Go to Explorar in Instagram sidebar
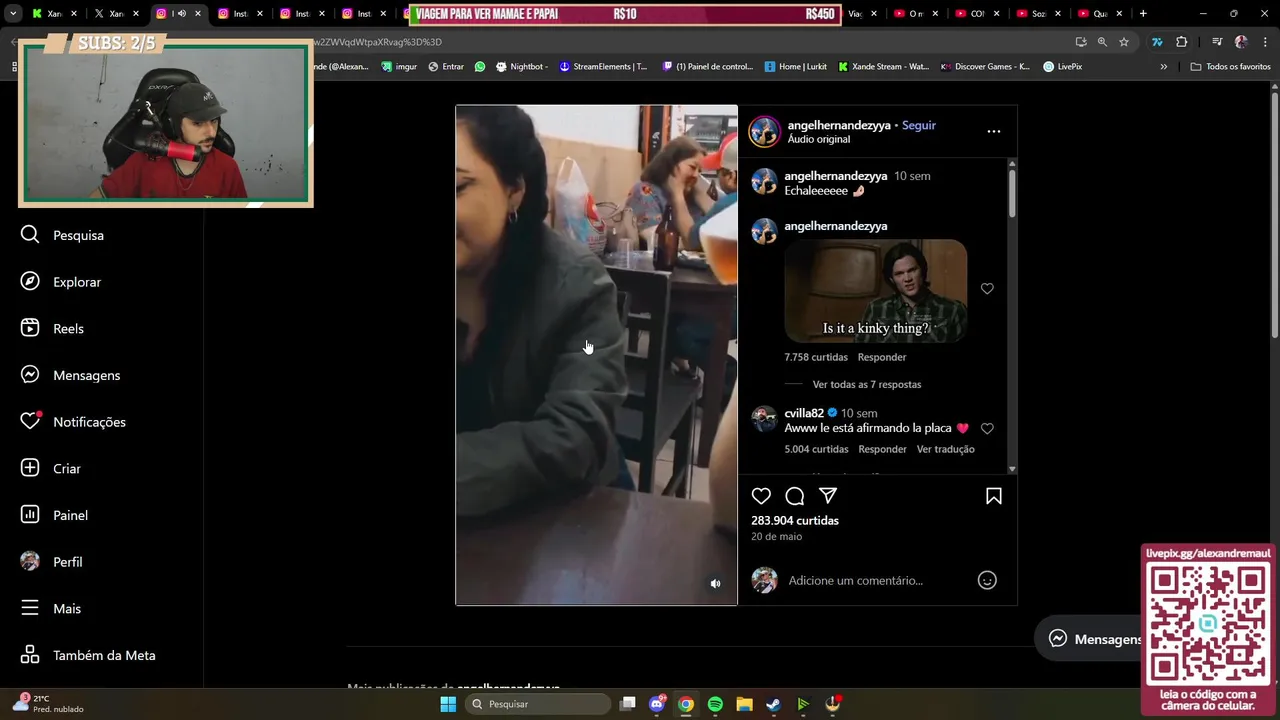The width and height of the screenshot is (1280, 720). 61,282
